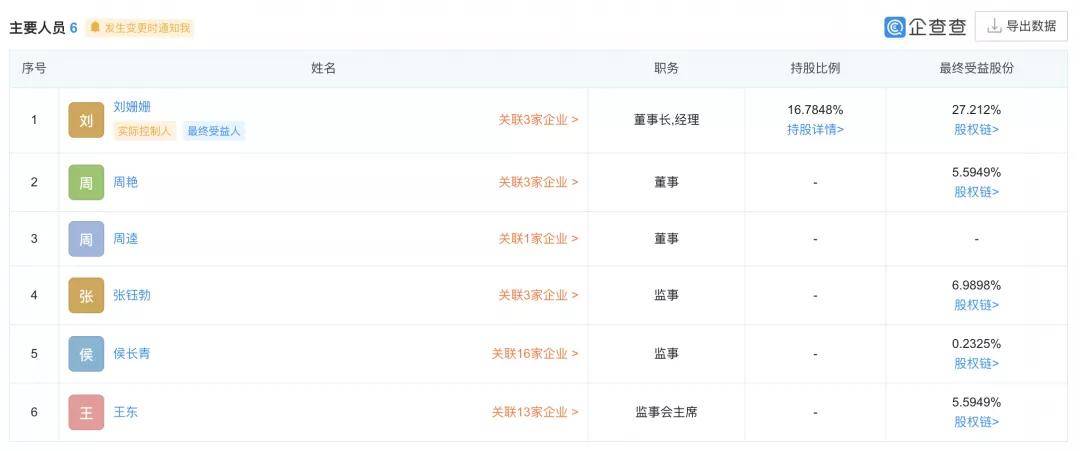1080x451 pixels.
Task: Open 周逵's name link
Action: point(125,239)
